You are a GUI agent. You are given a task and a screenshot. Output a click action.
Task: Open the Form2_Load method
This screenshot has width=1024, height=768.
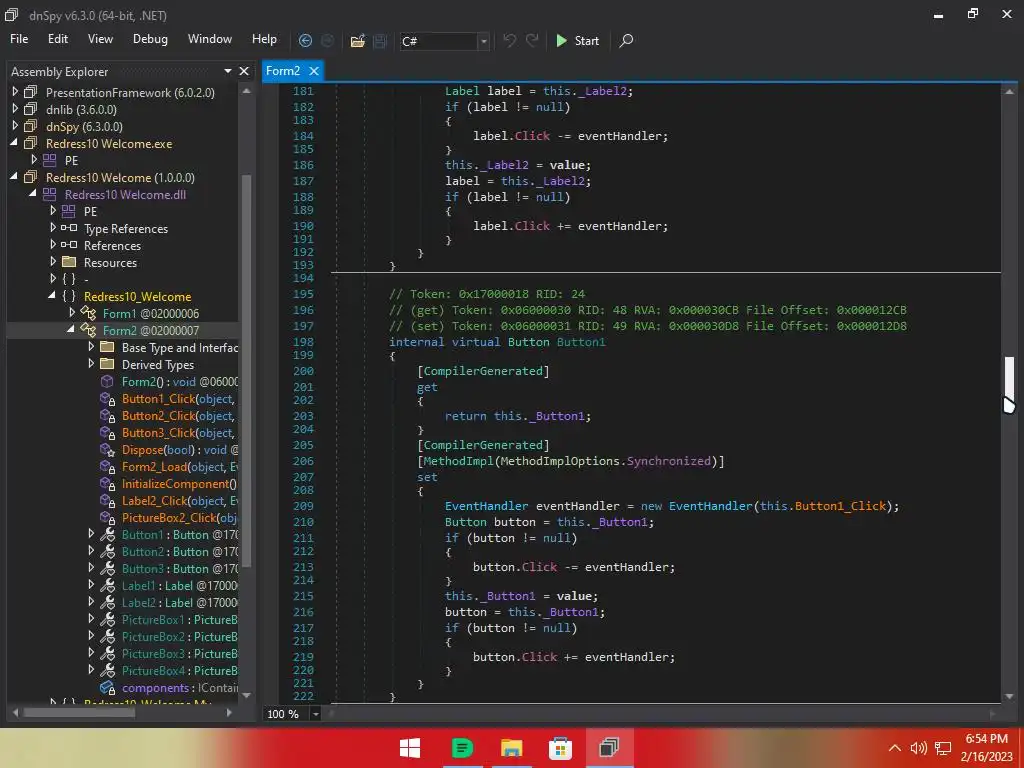(x=180, y=466)
